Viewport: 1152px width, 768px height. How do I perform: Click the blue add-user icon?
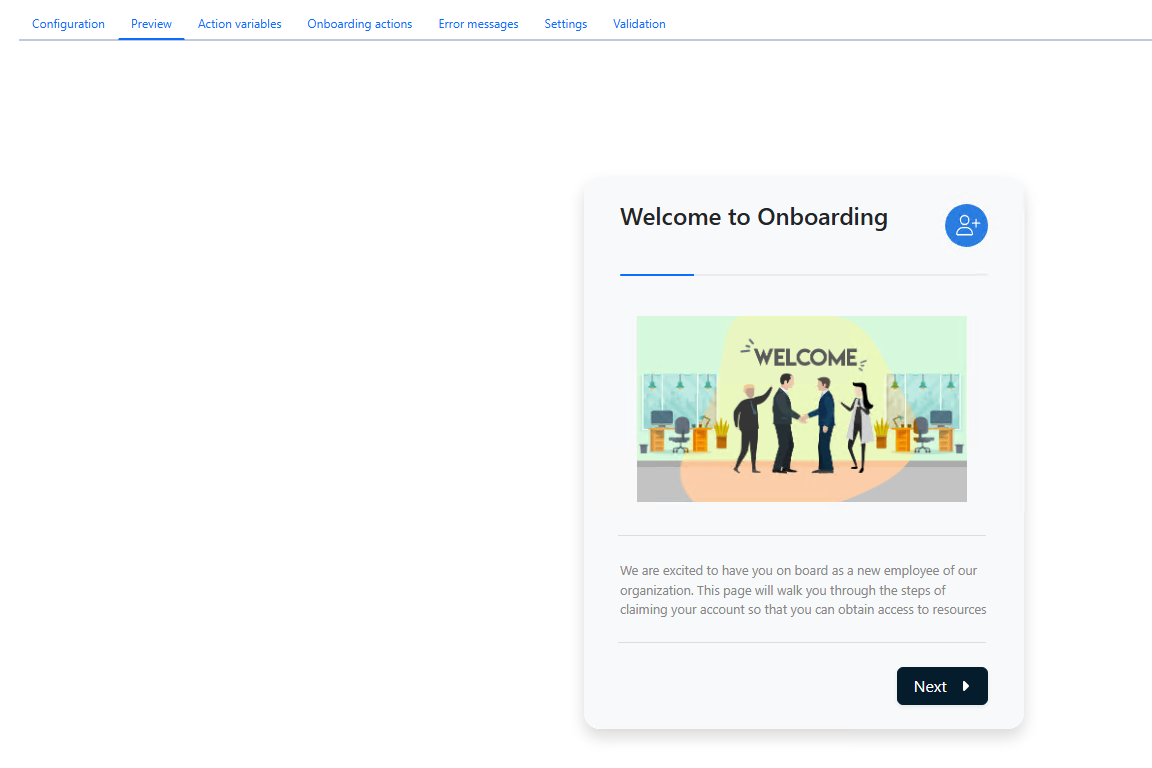coord(966,226)
